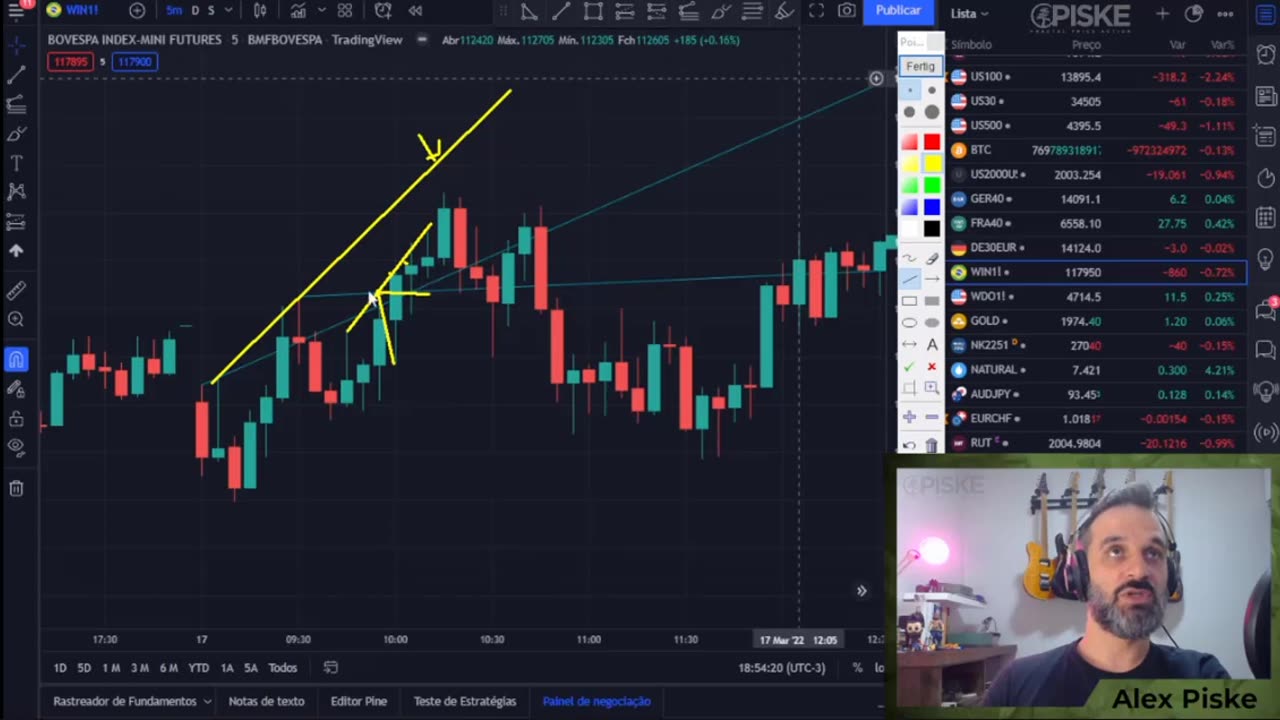The height and width of the screenshot is (720, 1280).
Task: Add symbol with the watchlist plus icon
Action: tap(1162, 14)
